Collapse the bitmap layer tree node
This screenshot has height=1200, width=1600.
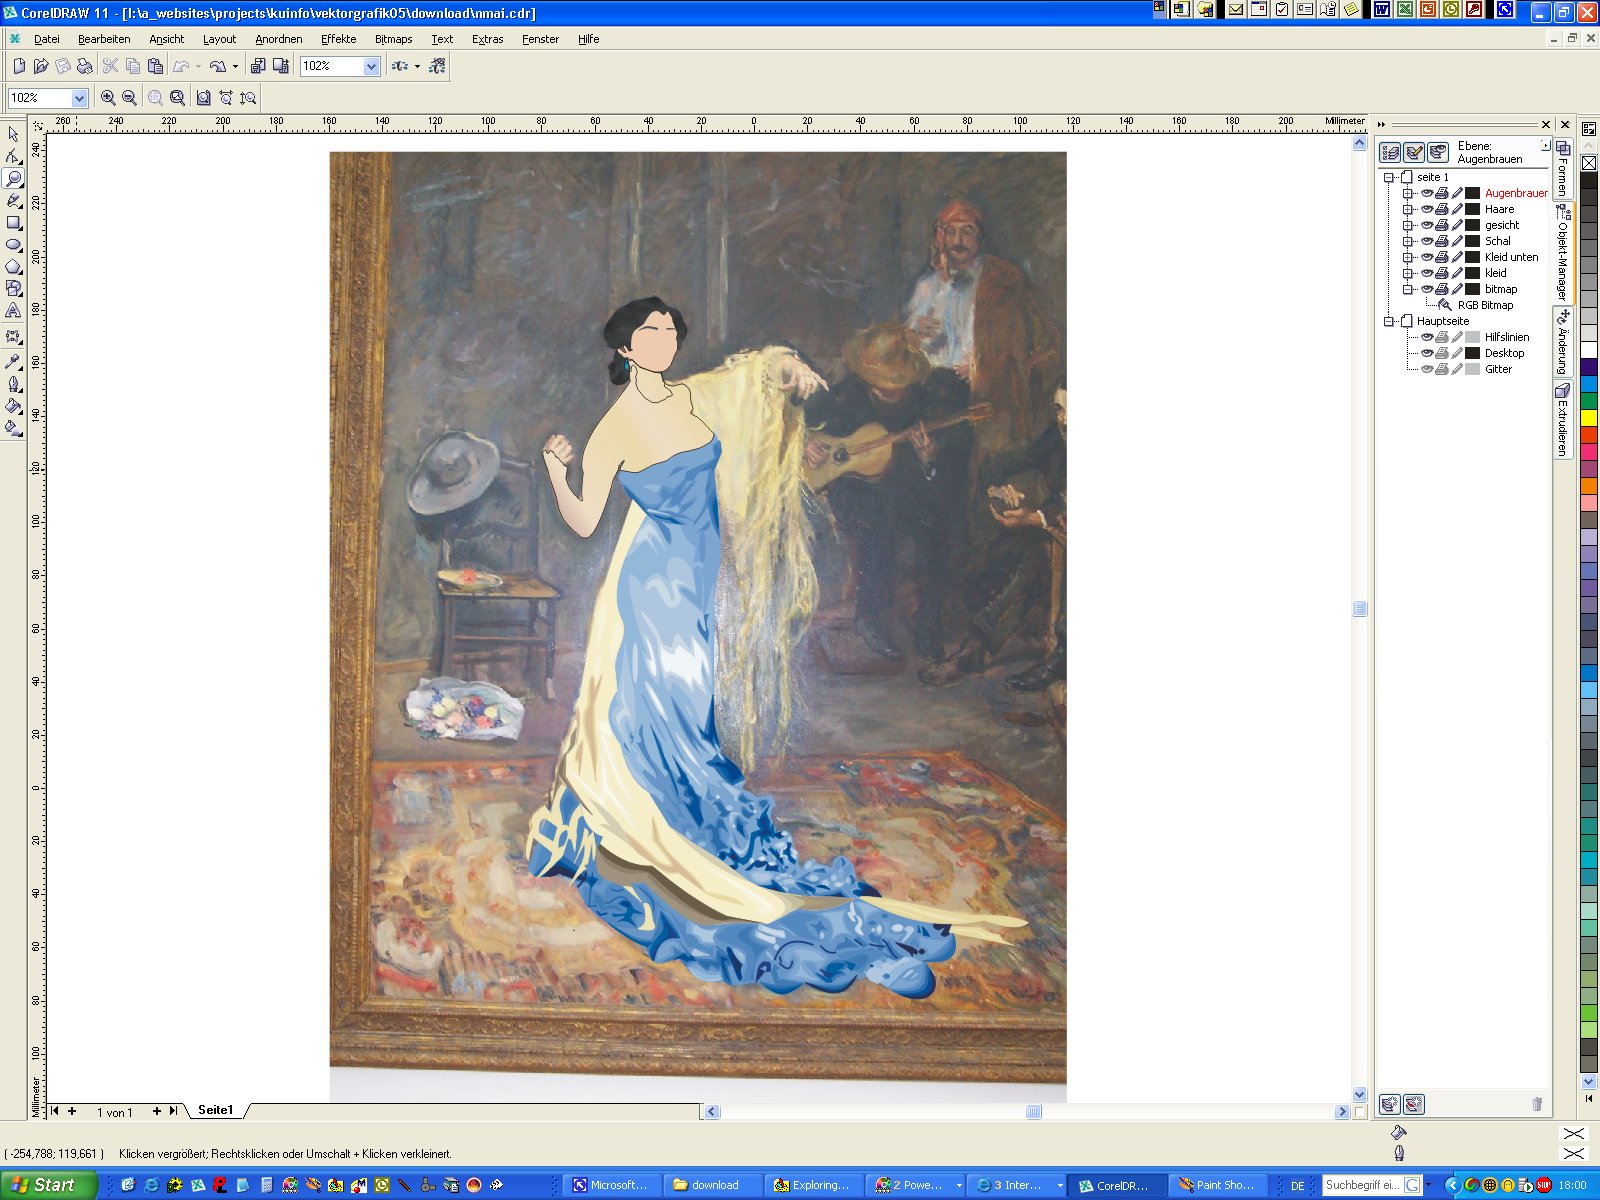click(1407, 289)
